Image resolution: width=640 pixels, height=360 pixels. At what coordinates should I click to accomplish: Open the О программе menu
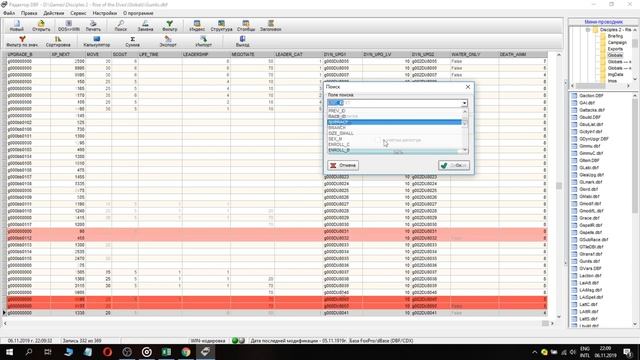[x=138, y=13]
